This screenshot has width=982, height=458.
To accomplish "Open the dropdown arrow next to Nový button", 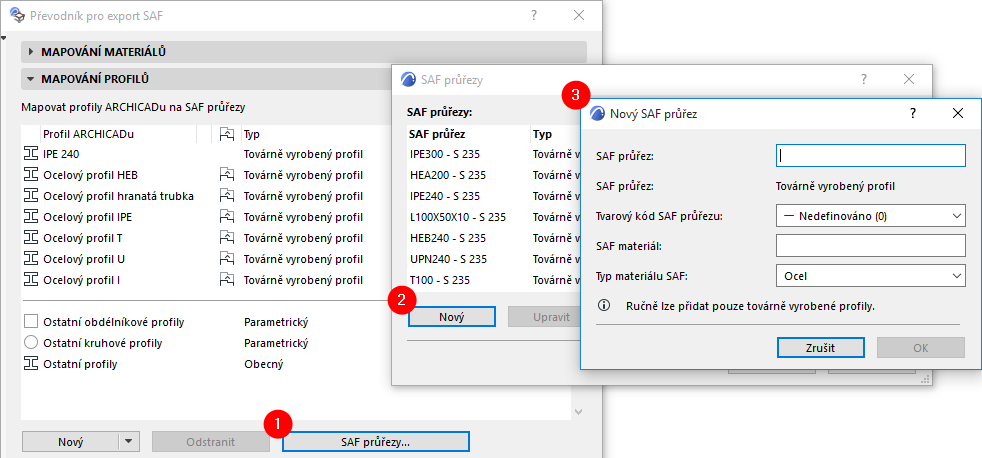I will 128,442.
